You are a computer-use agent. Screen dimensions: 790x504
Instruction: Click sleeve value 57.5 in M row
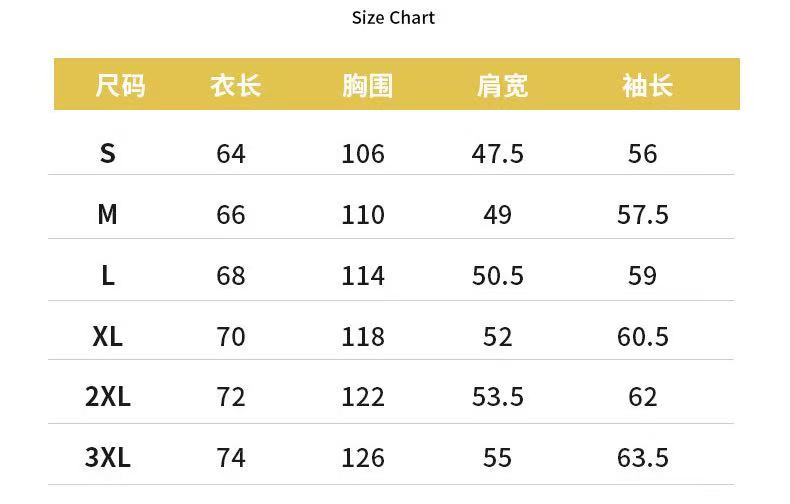click(643, 215)
